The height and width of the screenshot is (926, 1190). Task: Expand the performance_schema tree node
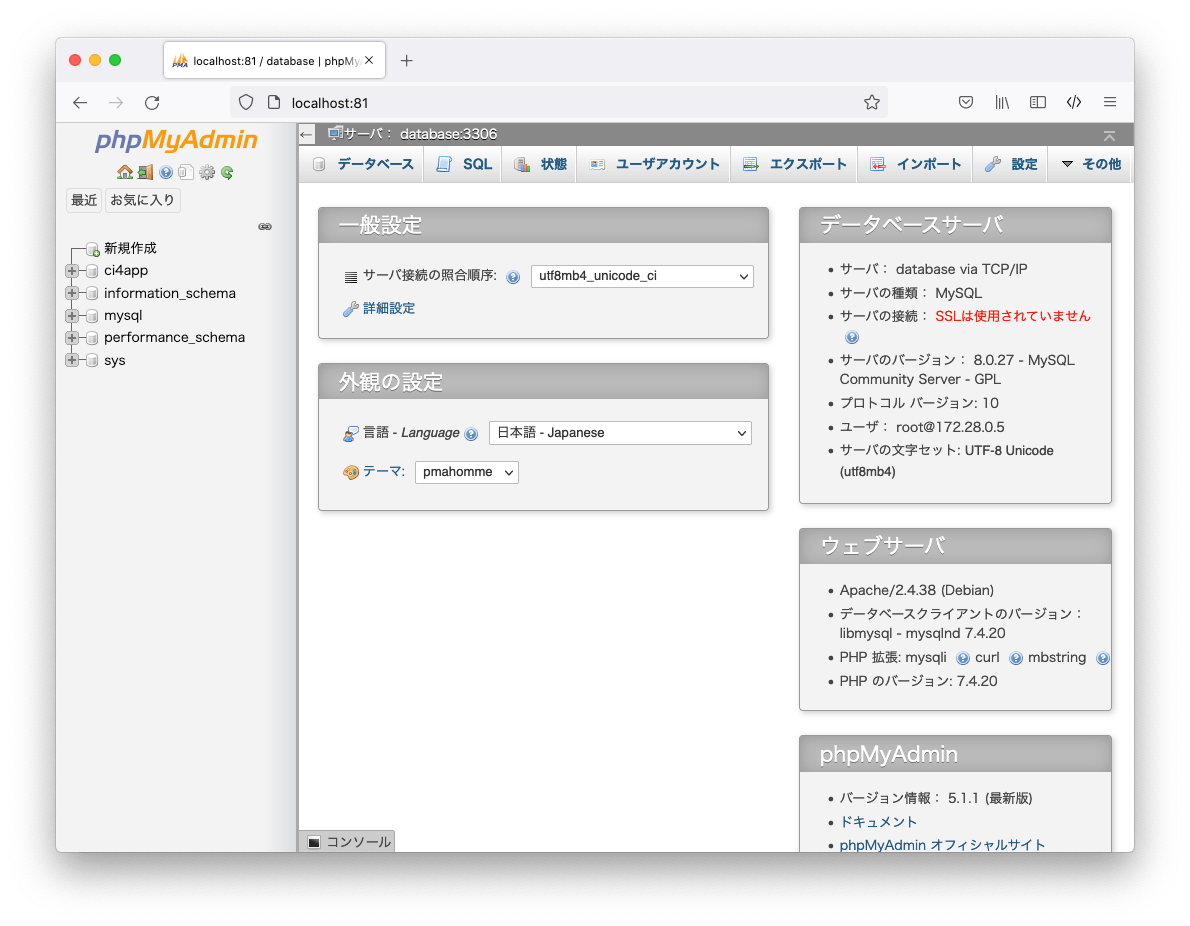pyautogui.click(x=72, y=338)
